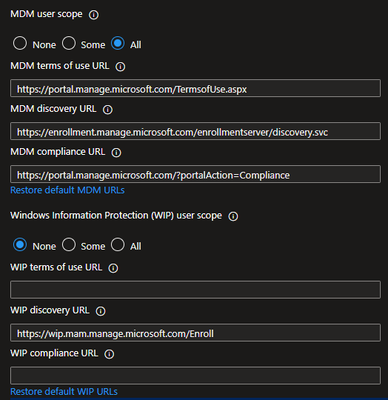The image size is (388, 400).
Task: Focus the MDM terms of use URL field
Action: (x=195, y=88)
